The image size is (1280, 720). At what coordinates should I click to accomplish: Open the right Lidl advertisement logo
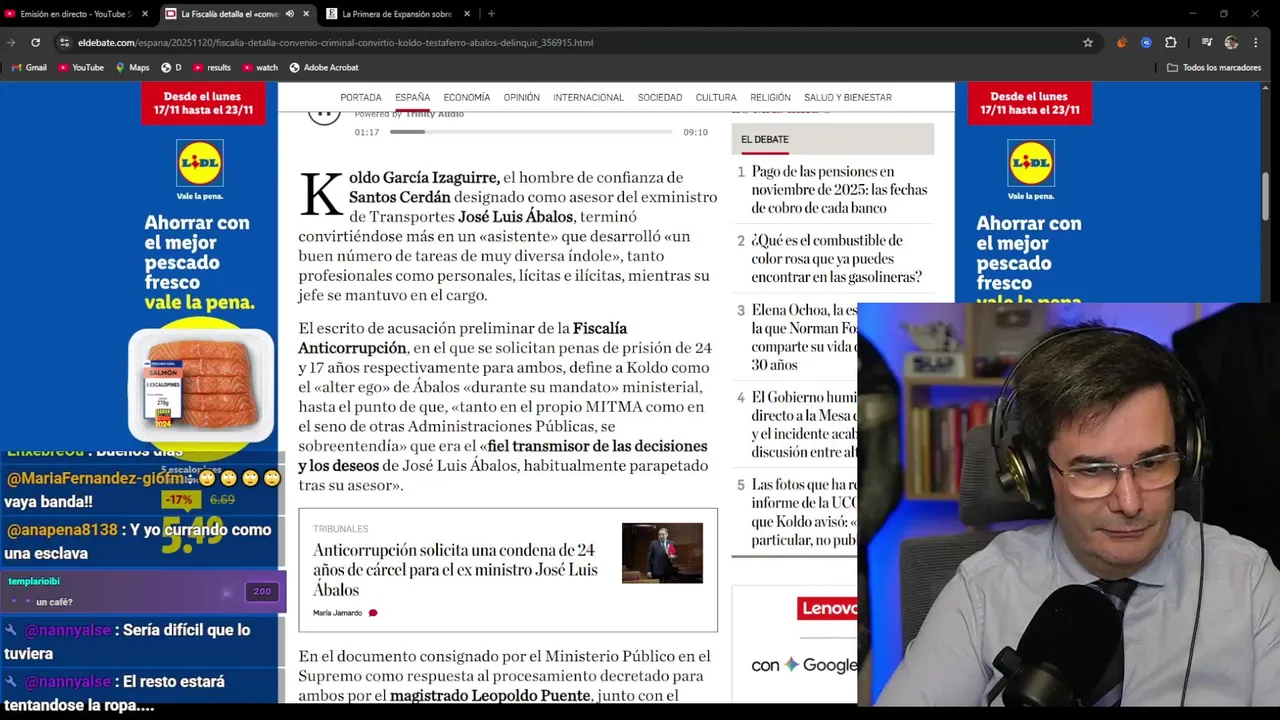(x=1031, y=163)
